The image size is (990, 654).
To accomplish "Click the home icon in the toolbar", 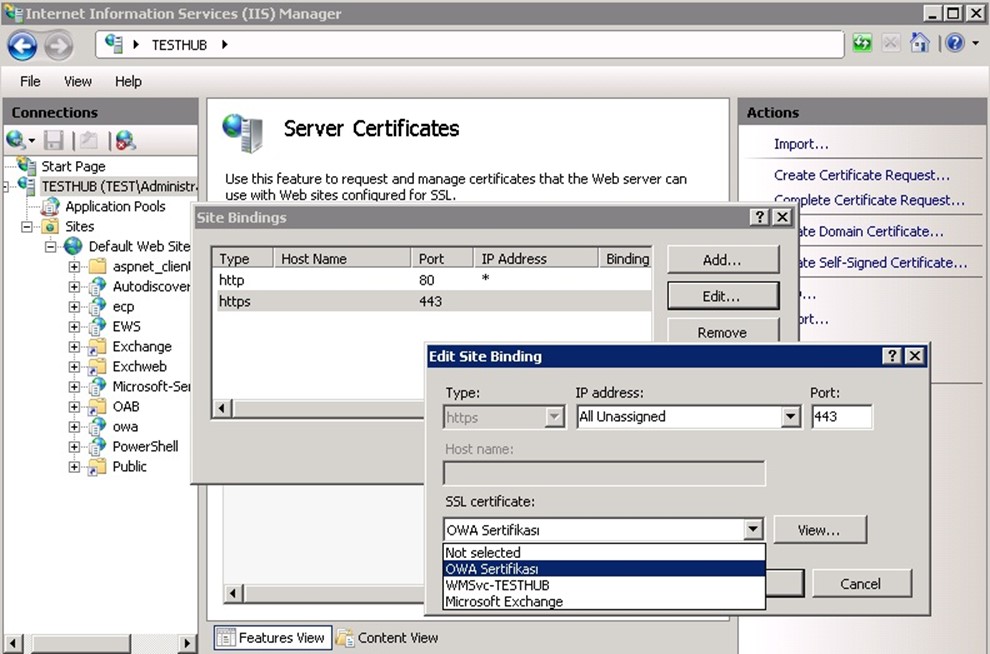I will [920, 44].
